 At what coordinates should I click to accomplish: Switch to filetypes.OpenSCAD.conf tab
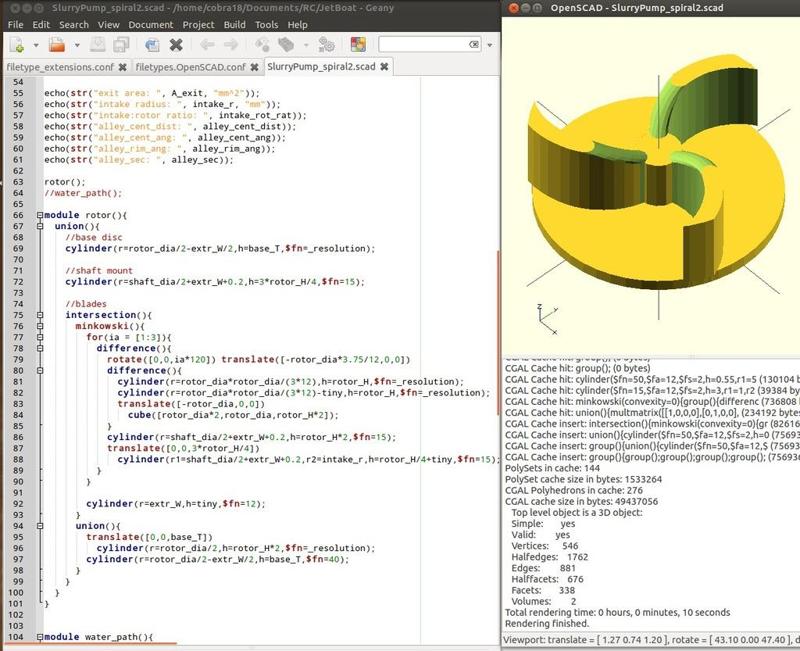(x=190, y=67)
